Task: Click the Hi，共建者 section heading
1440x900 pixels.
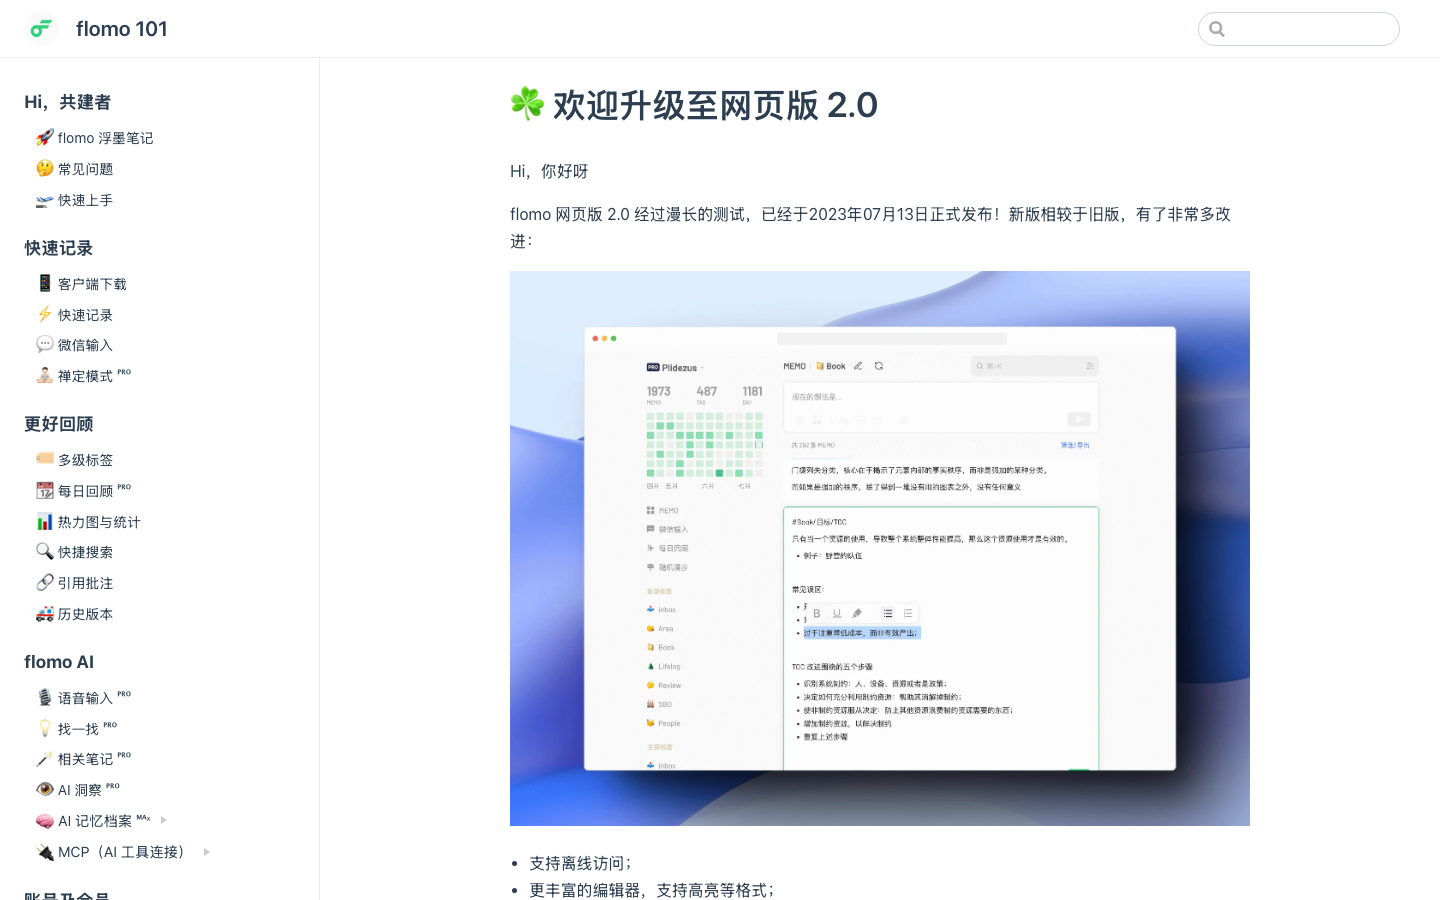Action: coord(68,102)
